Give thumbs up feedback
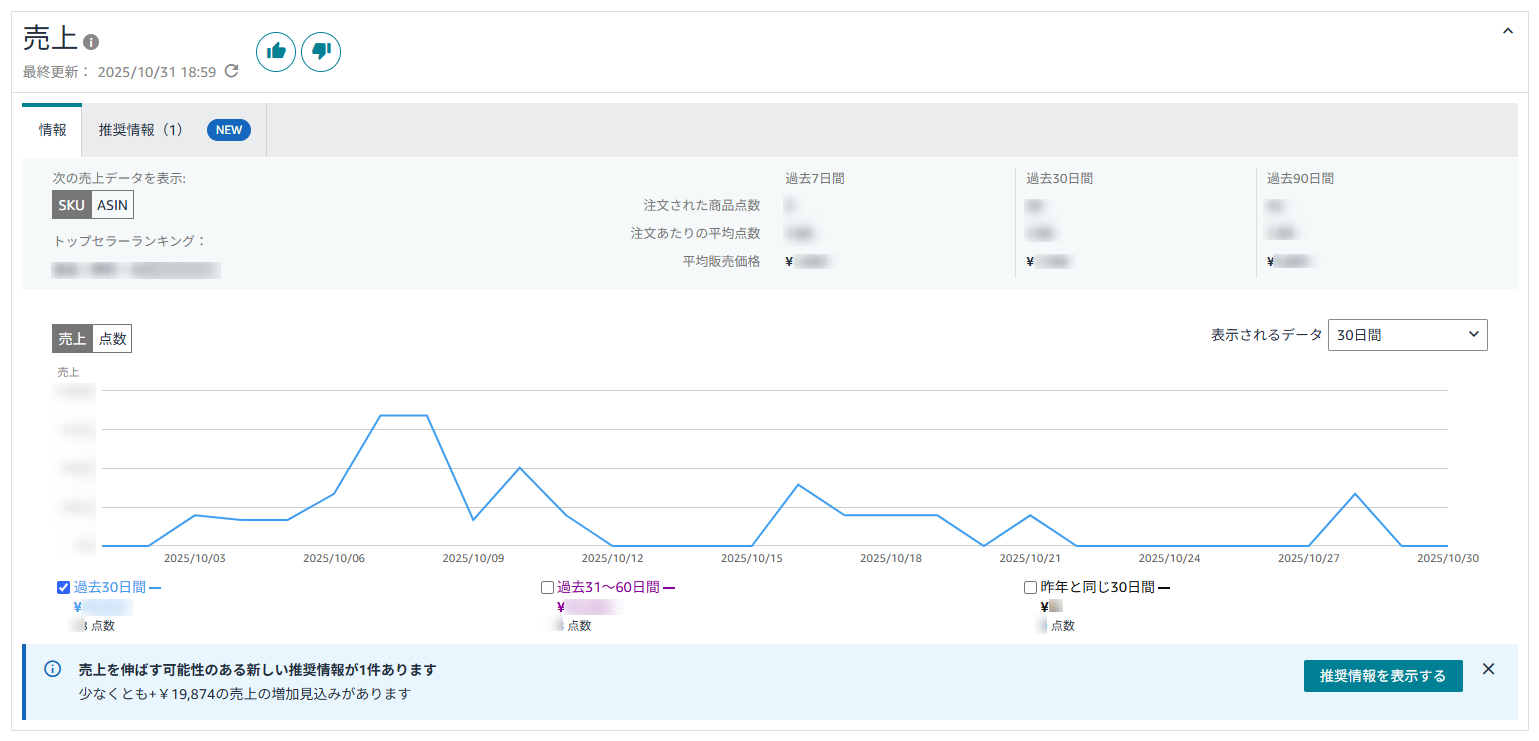 click(x=276, y=52)
